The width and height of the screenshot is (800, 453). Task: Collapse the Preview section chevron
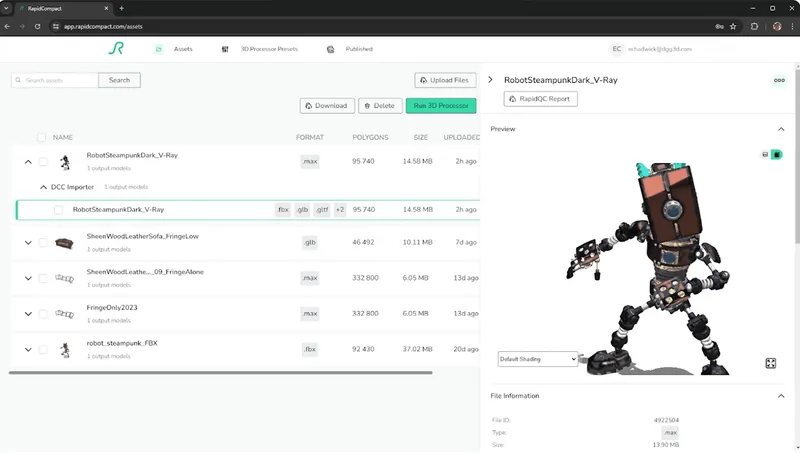click(781, 129)
